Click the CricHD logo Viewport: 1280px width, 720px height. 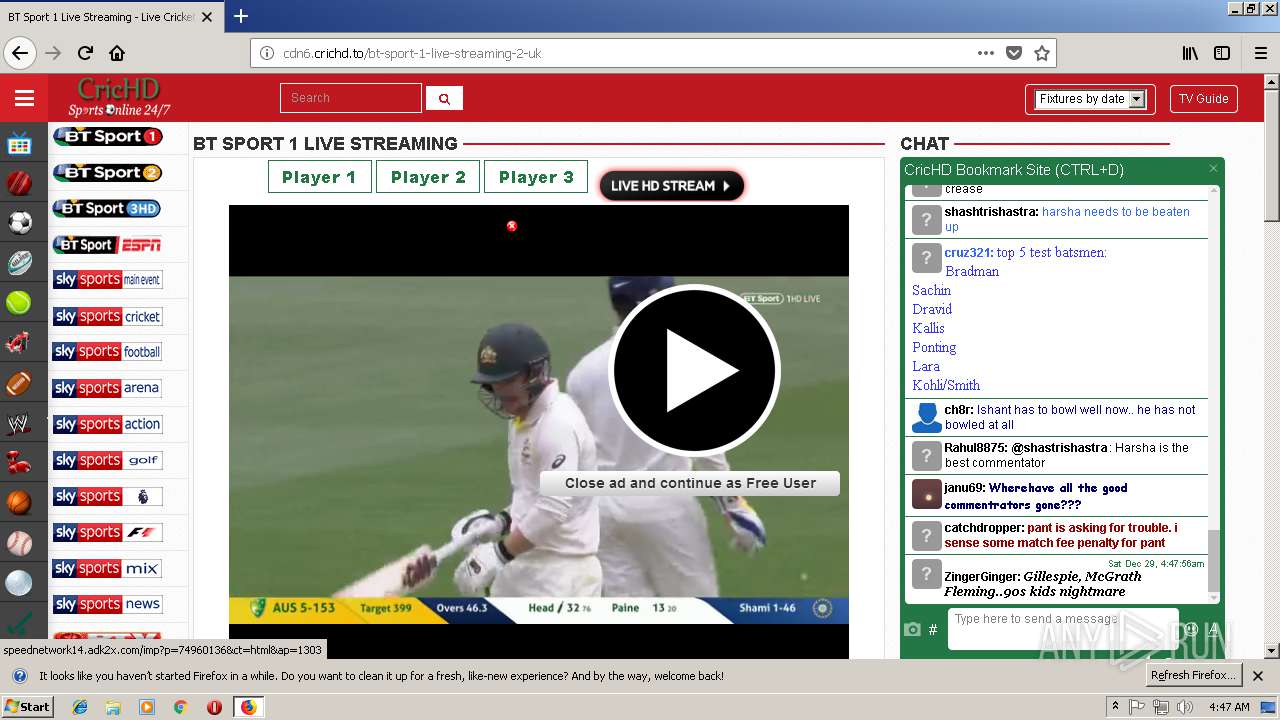119,97
